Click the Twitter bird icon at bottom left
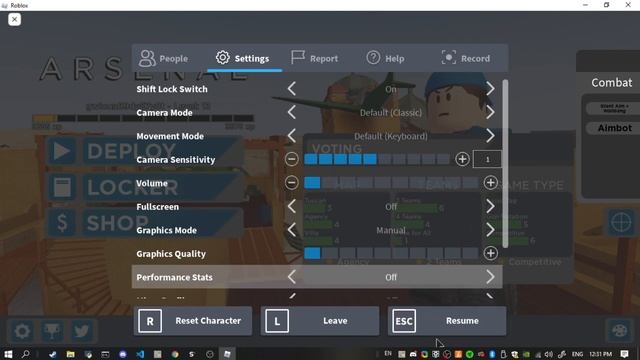 tap(82, 331)
